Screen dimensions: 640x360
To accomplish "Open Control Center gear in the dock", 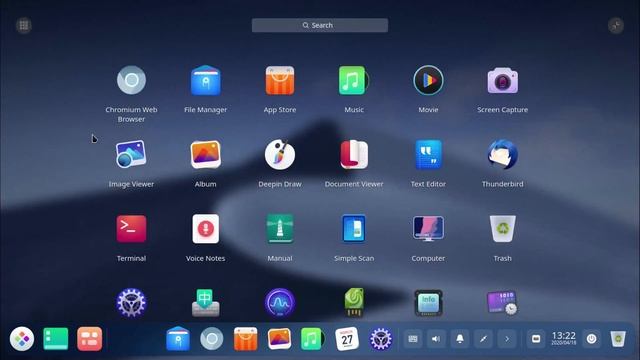I will (x=380, y=339).
